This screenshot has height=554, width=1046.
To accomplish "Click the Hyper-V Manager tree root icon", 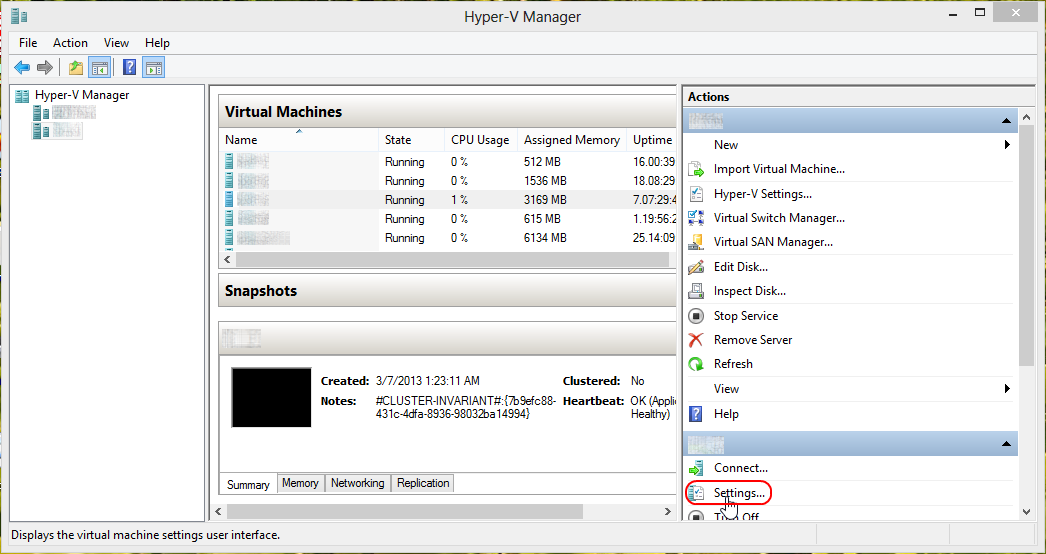I will [22, 95].
